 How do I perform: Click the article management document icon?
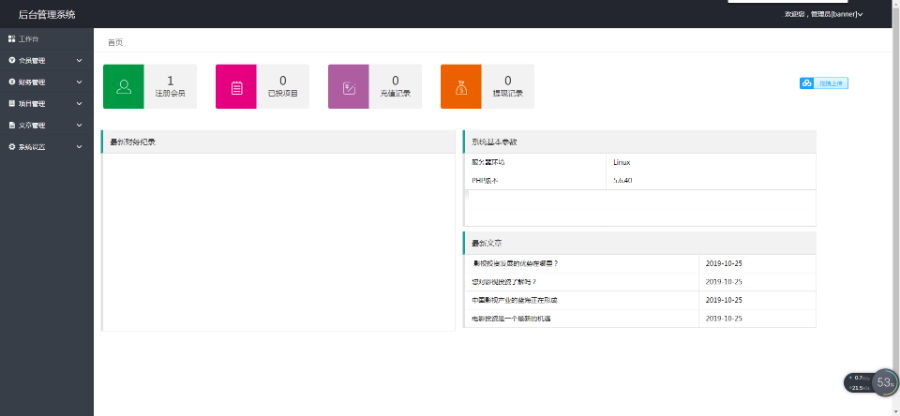pos(11,125)
